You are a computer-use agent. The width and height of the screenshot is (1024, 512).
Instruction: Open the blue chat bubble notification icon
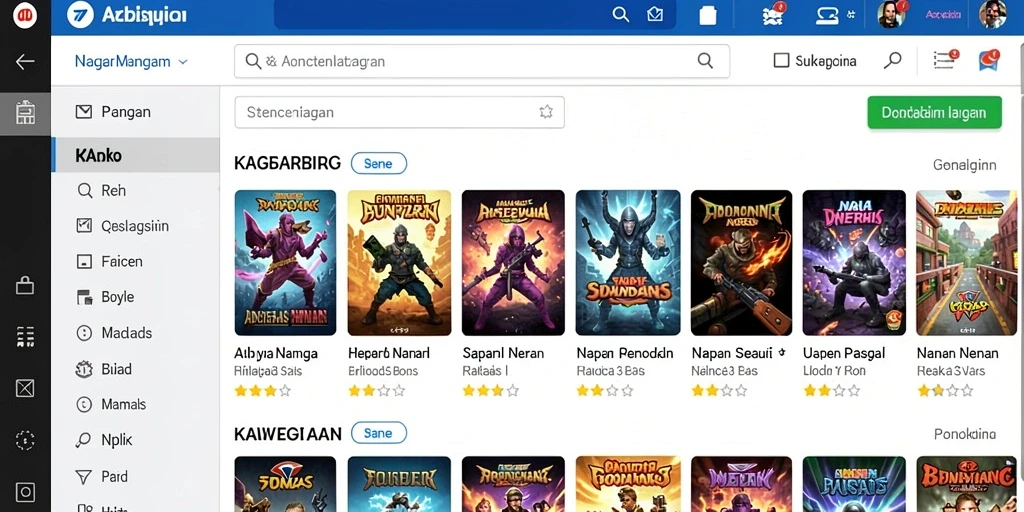pos(989,60)
